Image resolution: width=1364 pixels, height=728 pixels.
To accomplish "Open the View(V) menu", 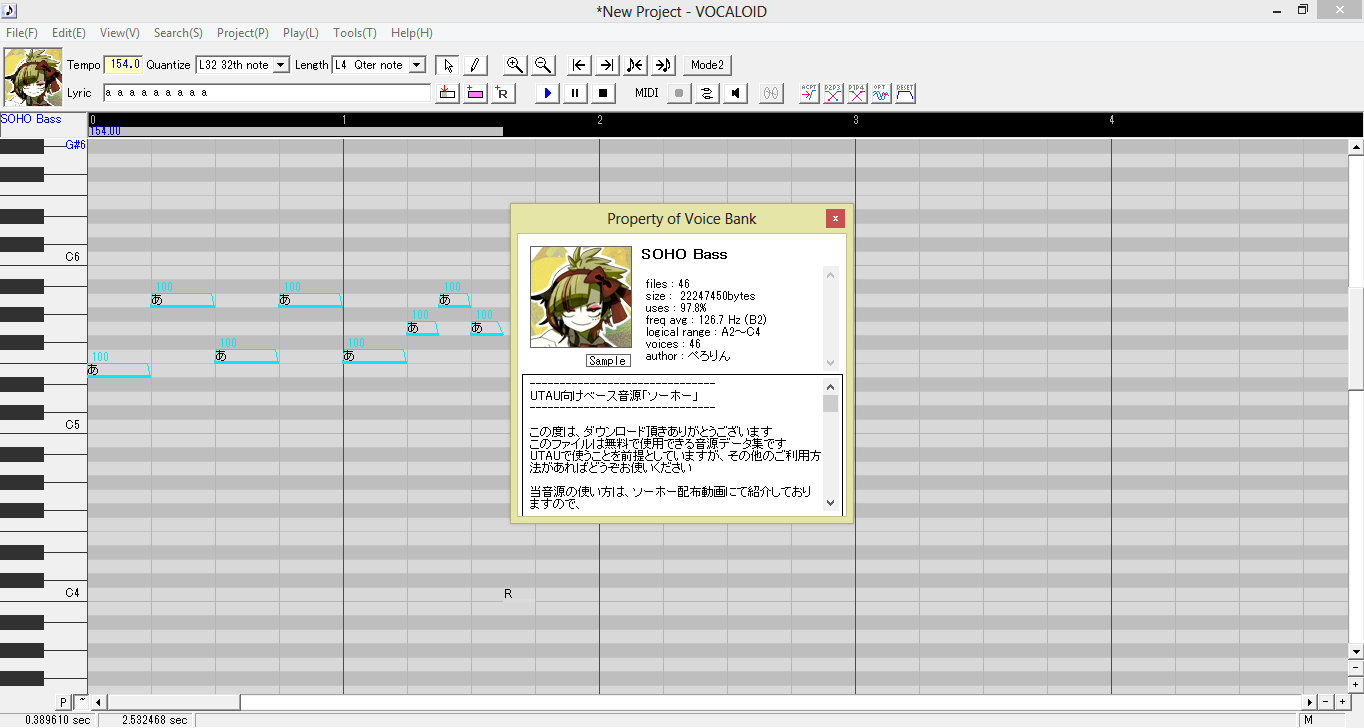I will 120,33.
